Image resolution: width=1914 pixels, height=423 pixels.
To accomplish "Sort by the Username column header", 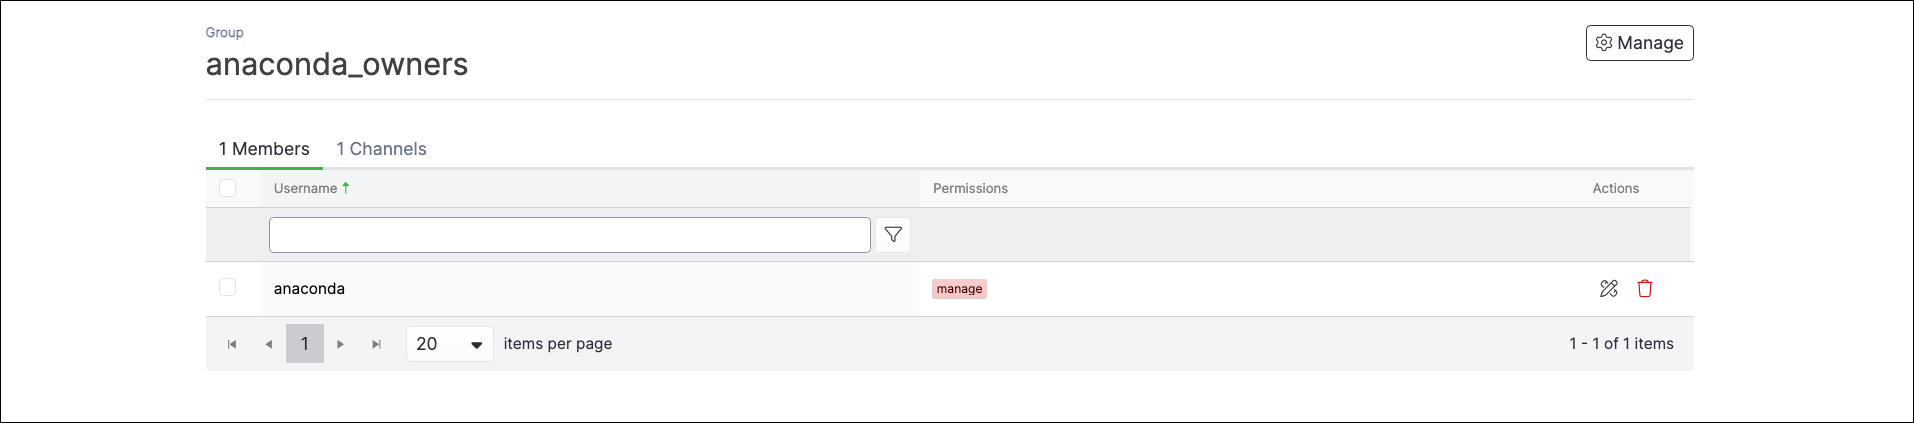I will click(x=306, y=188).
